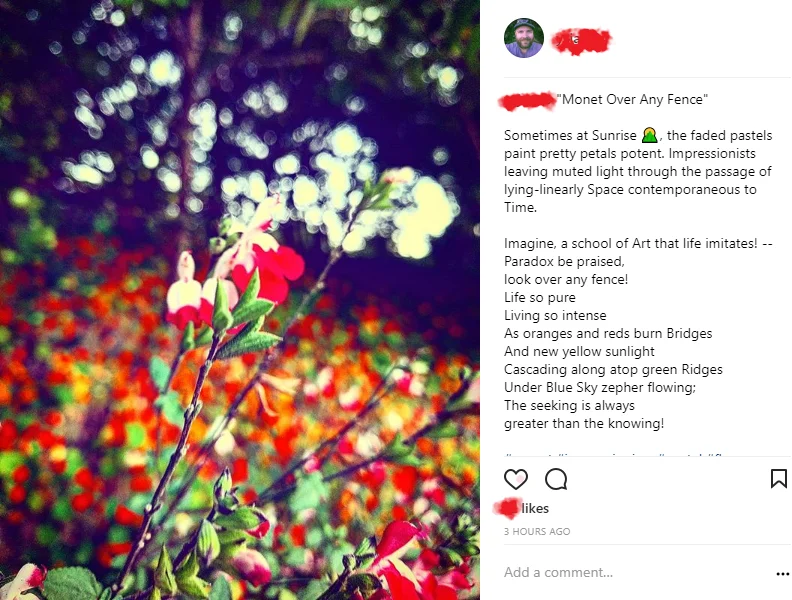Save the post with the bookmark icon
Screen dimensions: 792x600
(778, 478)
